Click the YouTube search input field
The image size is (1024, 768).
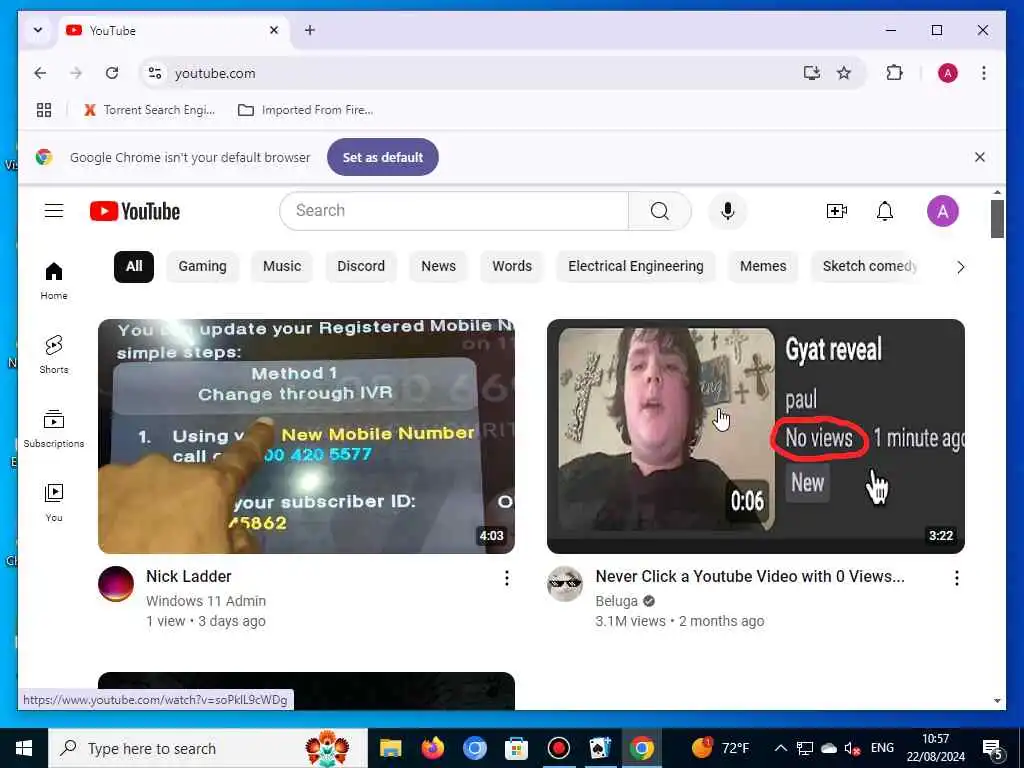454,211
